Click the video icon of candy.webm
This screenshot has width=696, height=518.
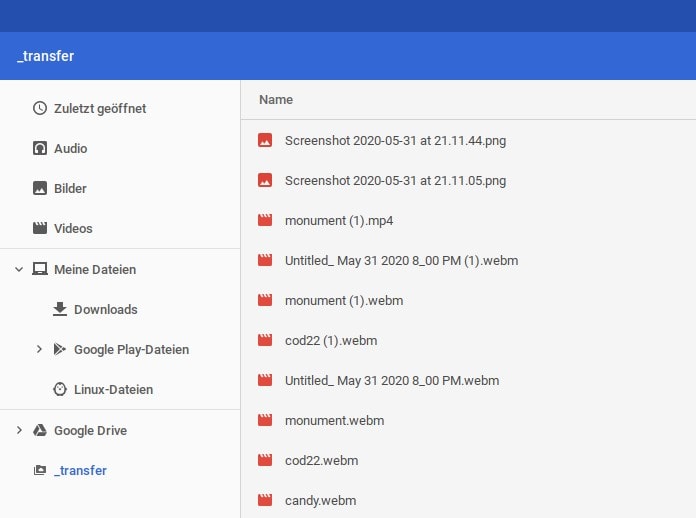point(265,500)
